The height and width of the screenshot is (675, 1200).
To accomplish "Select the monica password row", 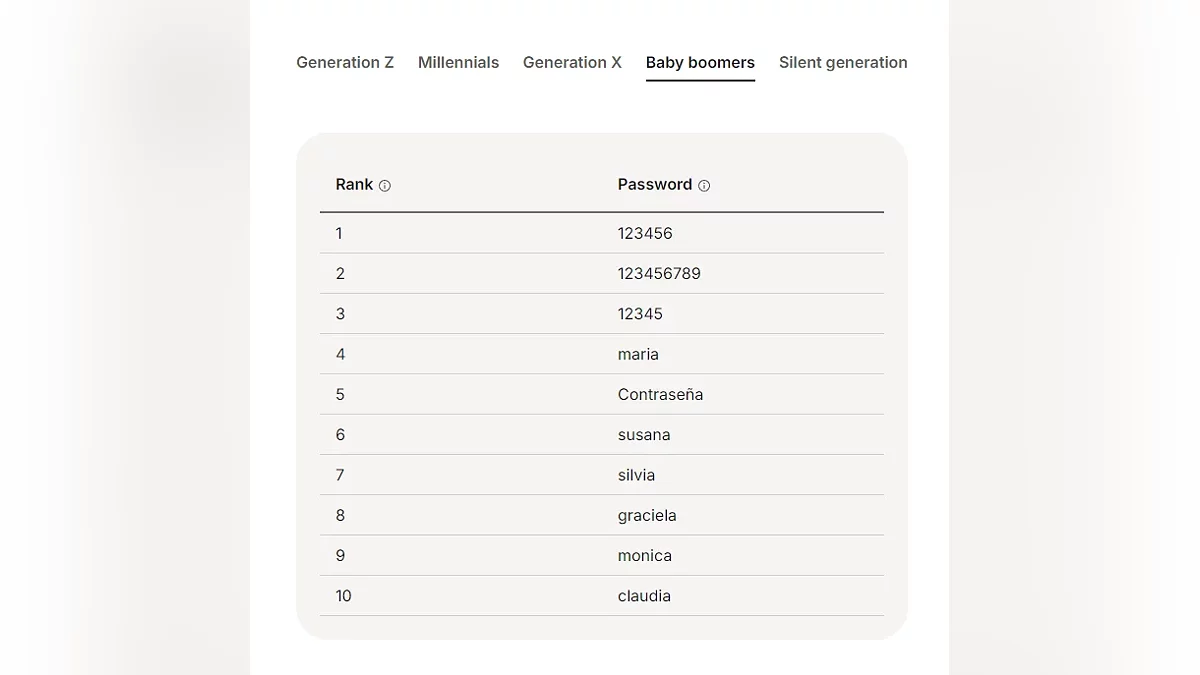I will click(x=645, y=556).
